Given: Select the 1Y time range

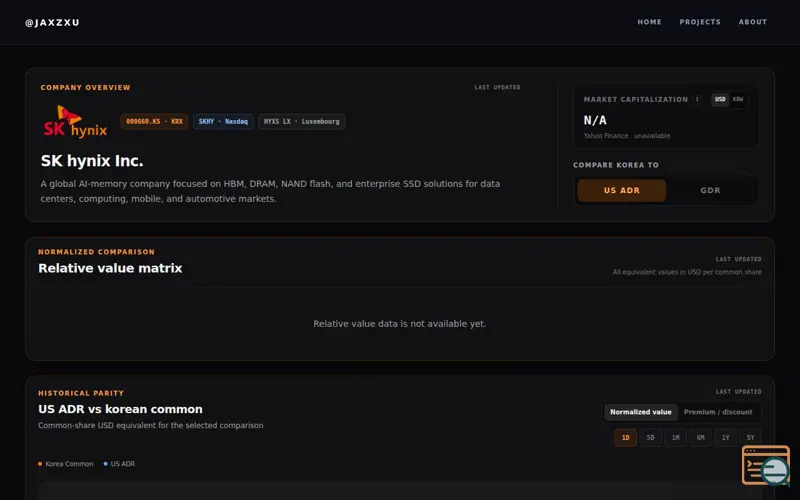Looking at the screenshot, I should click(726, 438).
